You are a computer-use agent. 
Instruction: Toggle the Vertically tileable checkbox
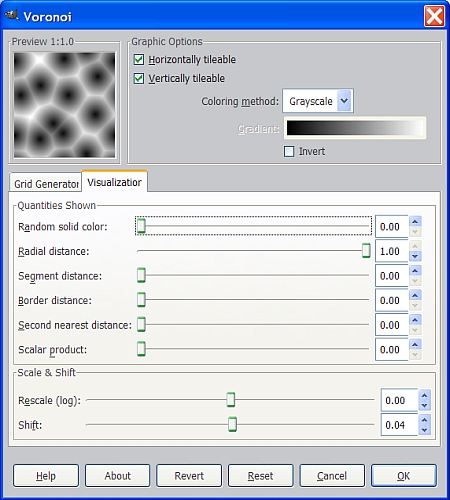point(139,79)
